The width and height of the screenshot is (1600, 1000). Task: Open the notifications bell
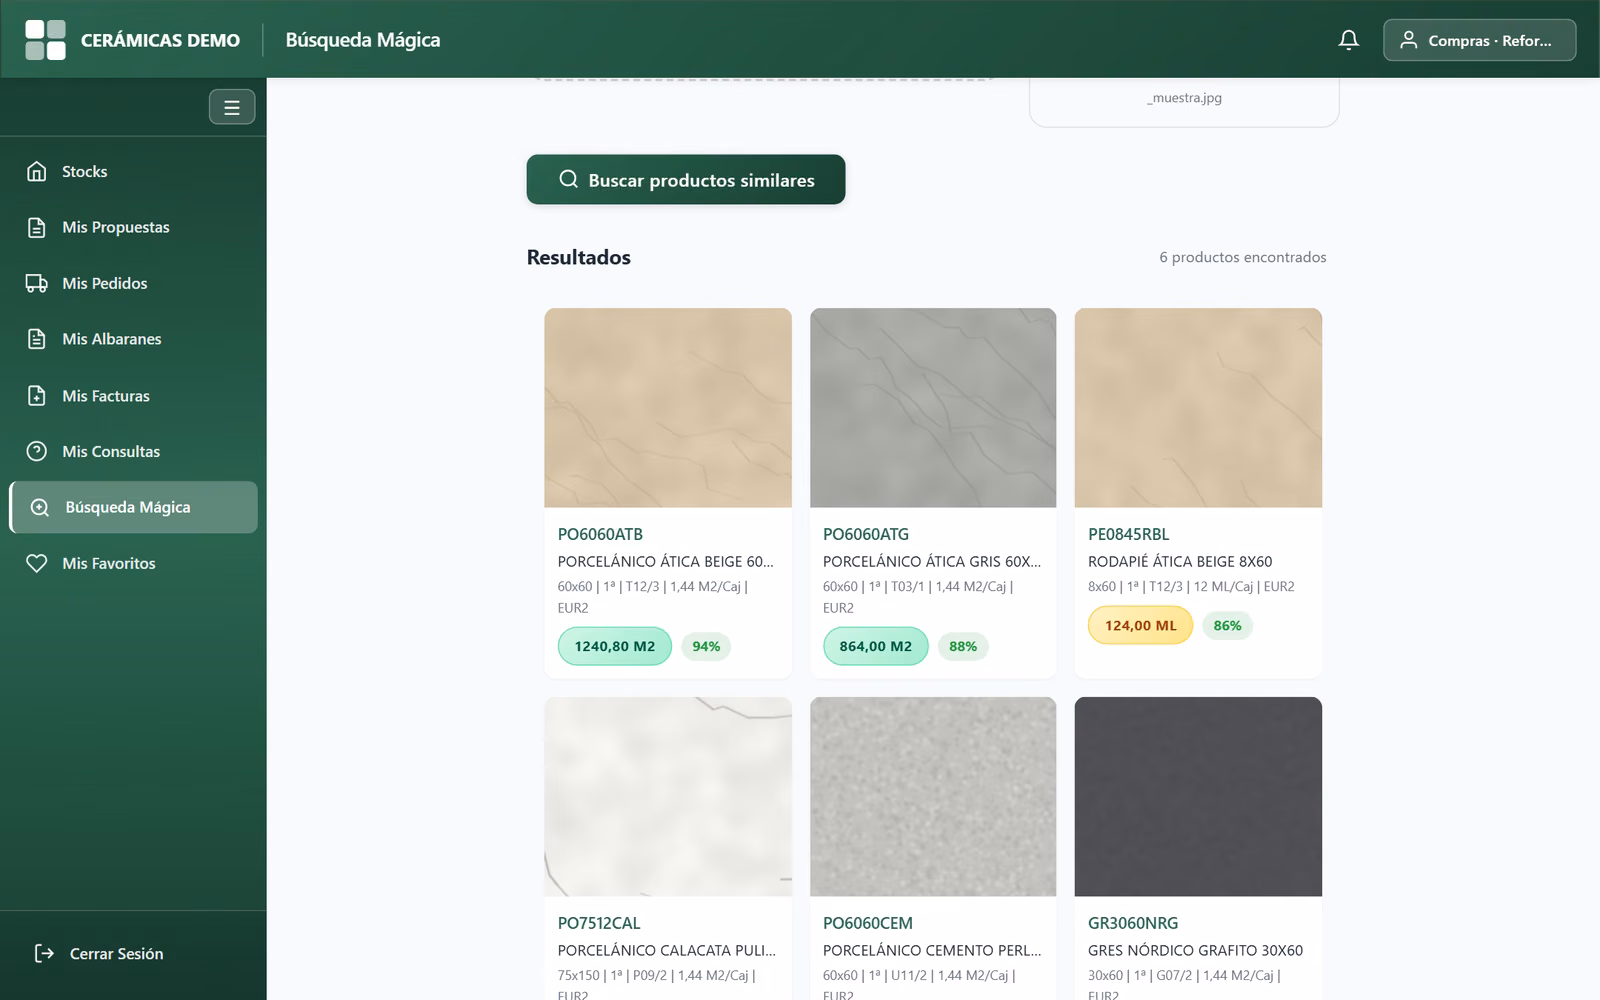(1349, 40)
